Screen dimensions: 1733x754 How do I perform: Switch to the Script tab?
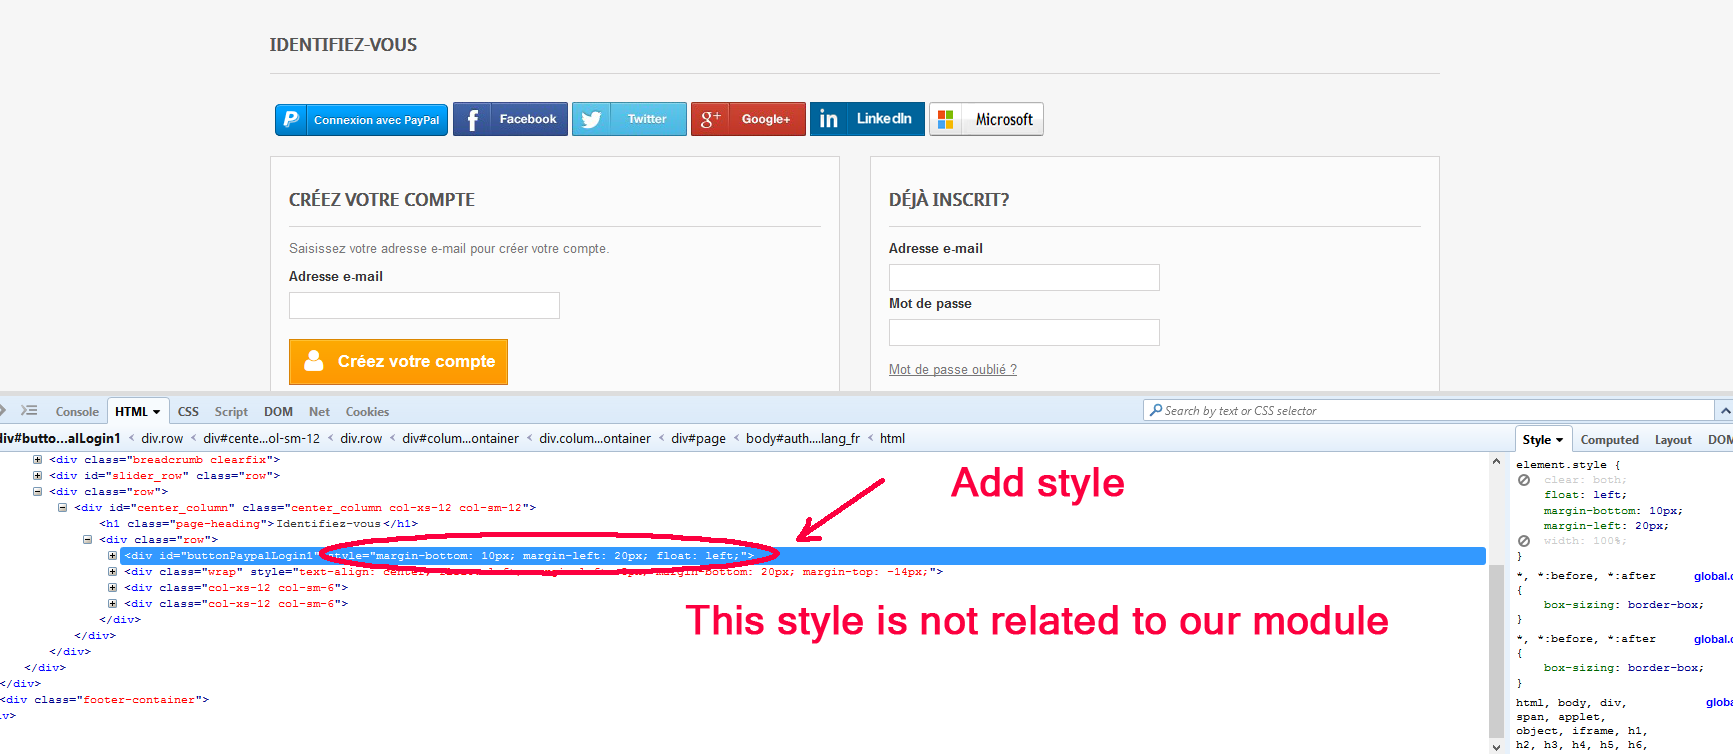(x=231, y=412)
